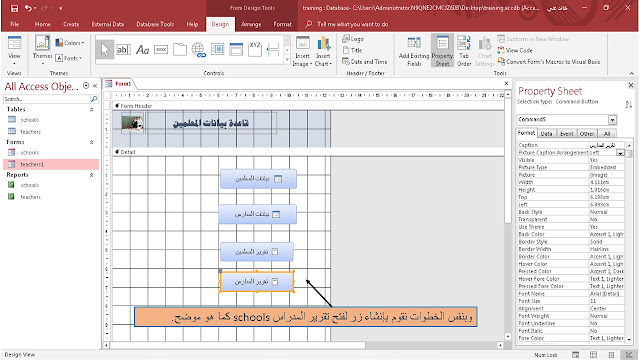Switch to the Create ribbon tab
Screen dimensions: 640x360
coord(71,24)
